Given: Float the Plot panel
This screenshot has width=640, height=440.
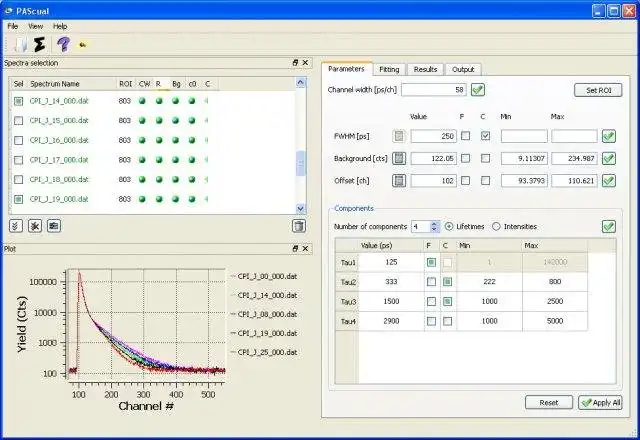Looking at the screenshot, I should click(x=295, y=248).
